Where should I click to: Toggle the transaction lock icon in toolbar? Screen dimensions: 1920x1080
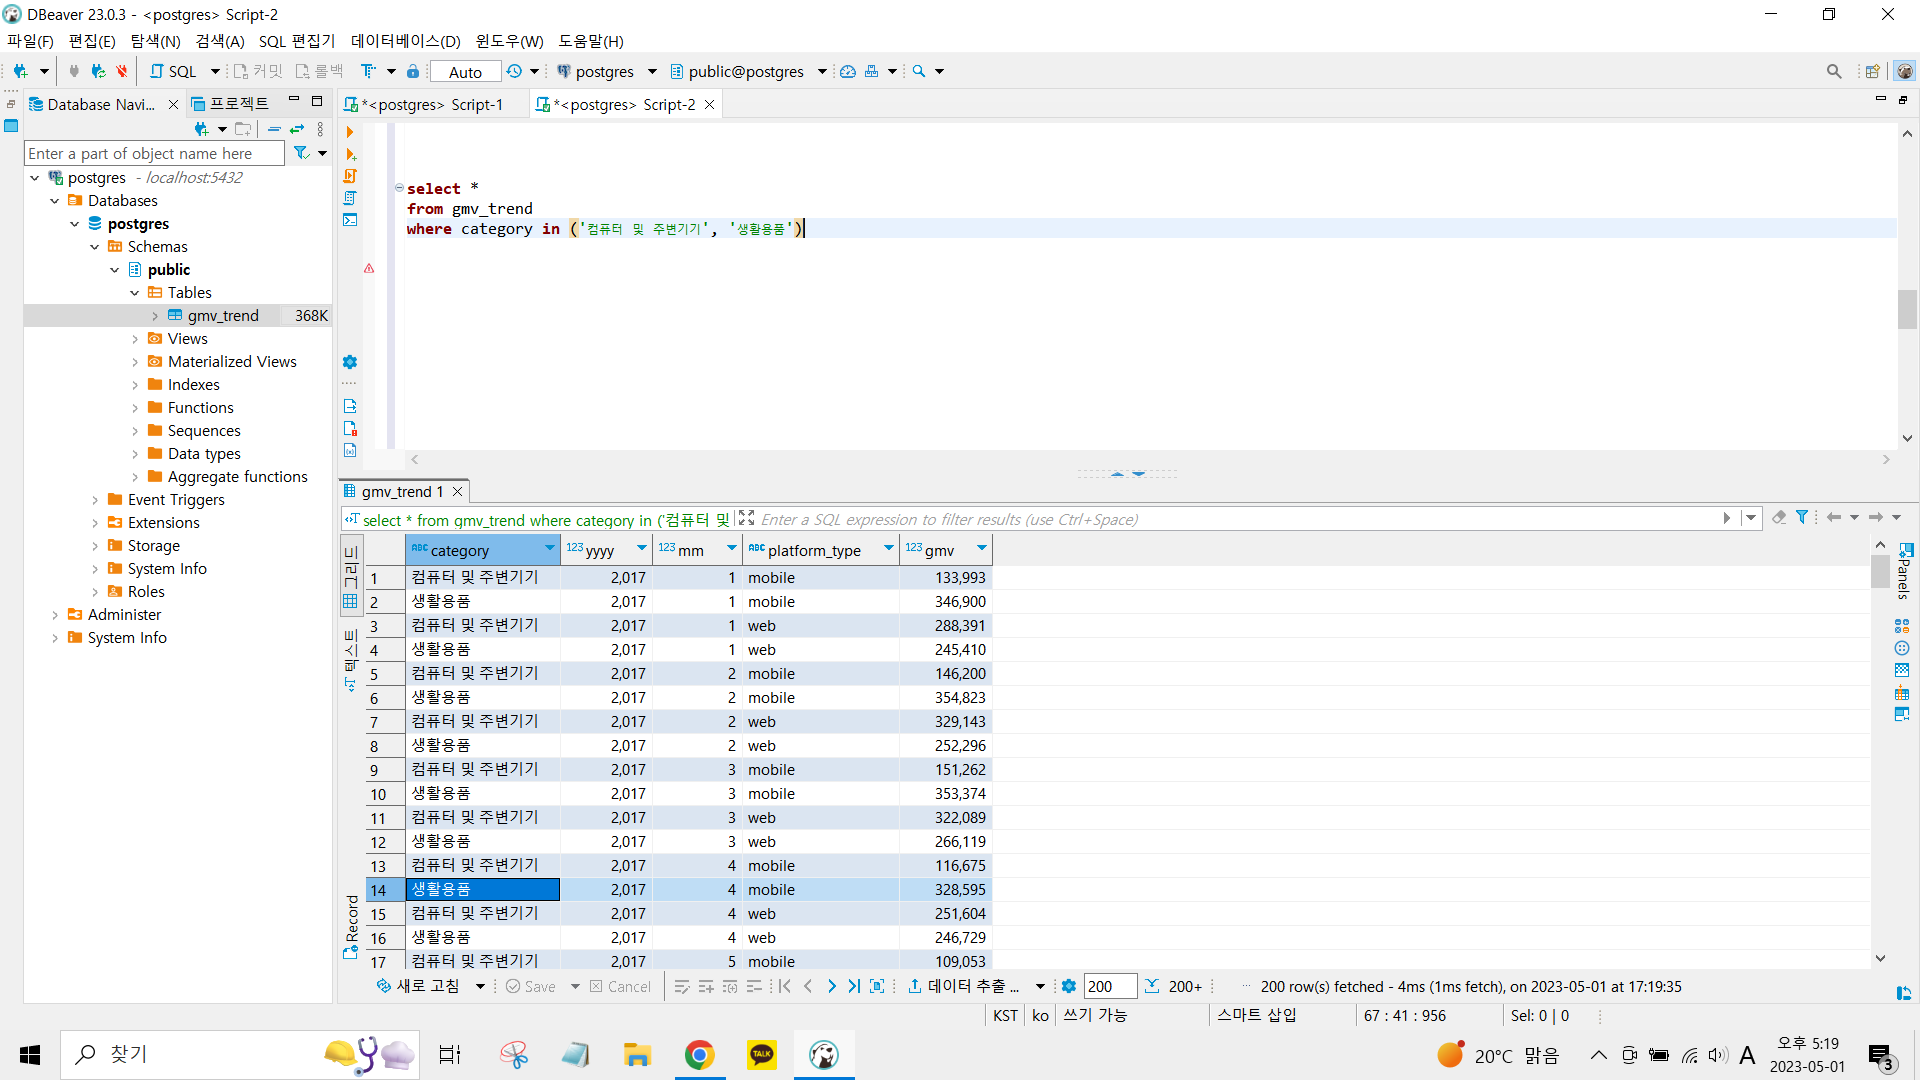[x=413, y=71]
